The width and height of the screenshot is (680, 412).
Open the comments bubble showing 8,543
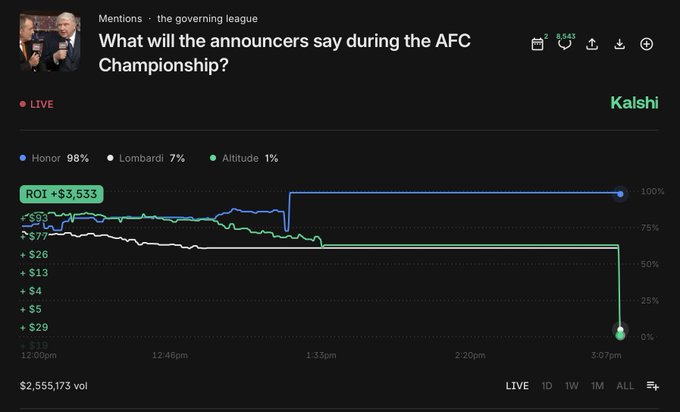coord(565,44)
